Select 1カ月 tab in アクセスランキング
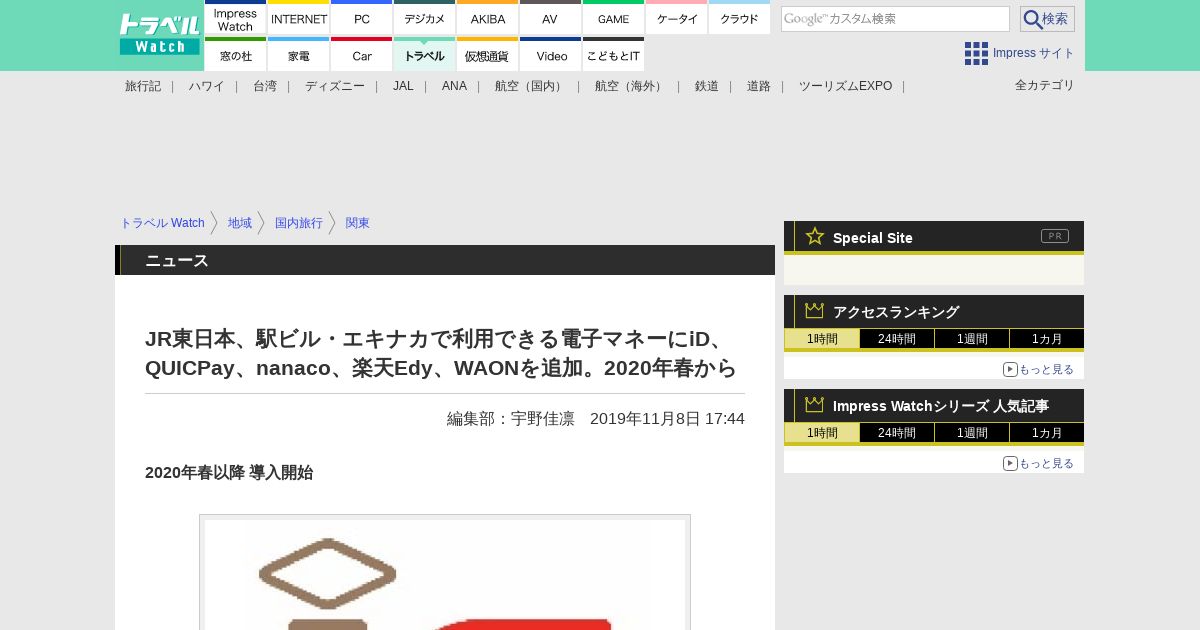 coord(1047,339)
